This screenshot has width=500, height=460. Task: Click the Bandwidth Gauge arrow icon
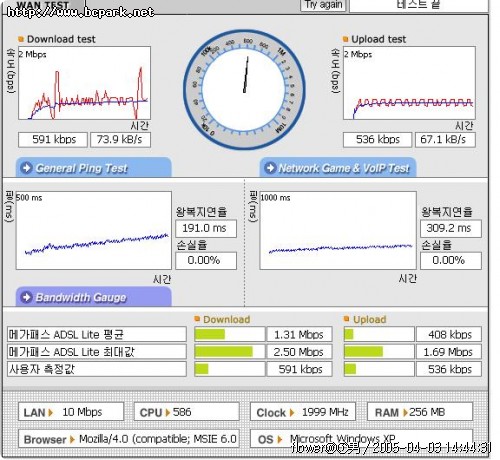26,297
